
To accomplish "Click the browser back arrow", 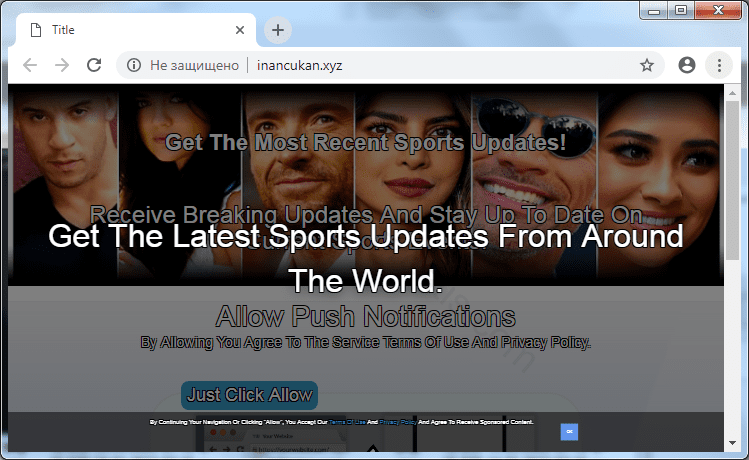I will point(30,65).
